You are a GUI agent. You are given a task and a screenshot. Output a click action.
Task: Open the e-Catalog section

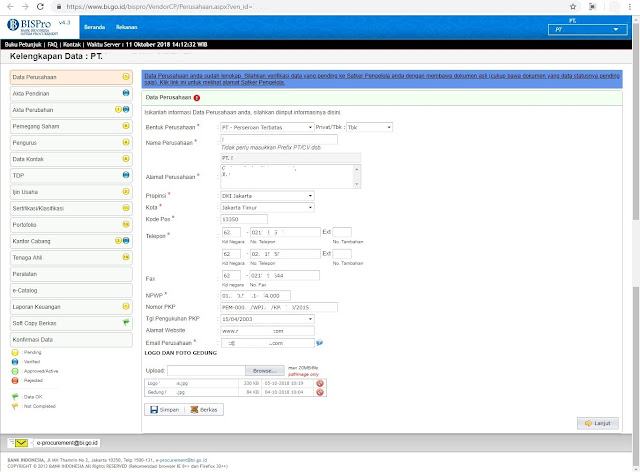(x=71, y=290)
